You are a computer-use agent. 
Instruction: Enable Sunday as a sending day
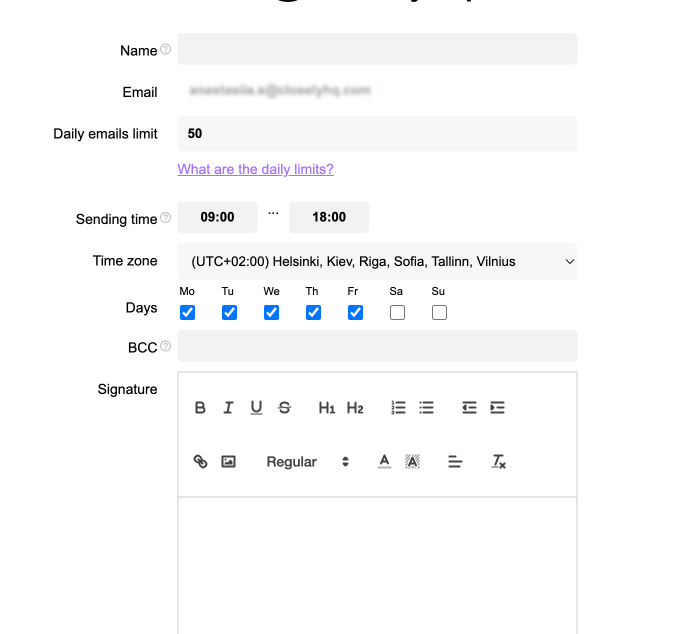(439, 313)
